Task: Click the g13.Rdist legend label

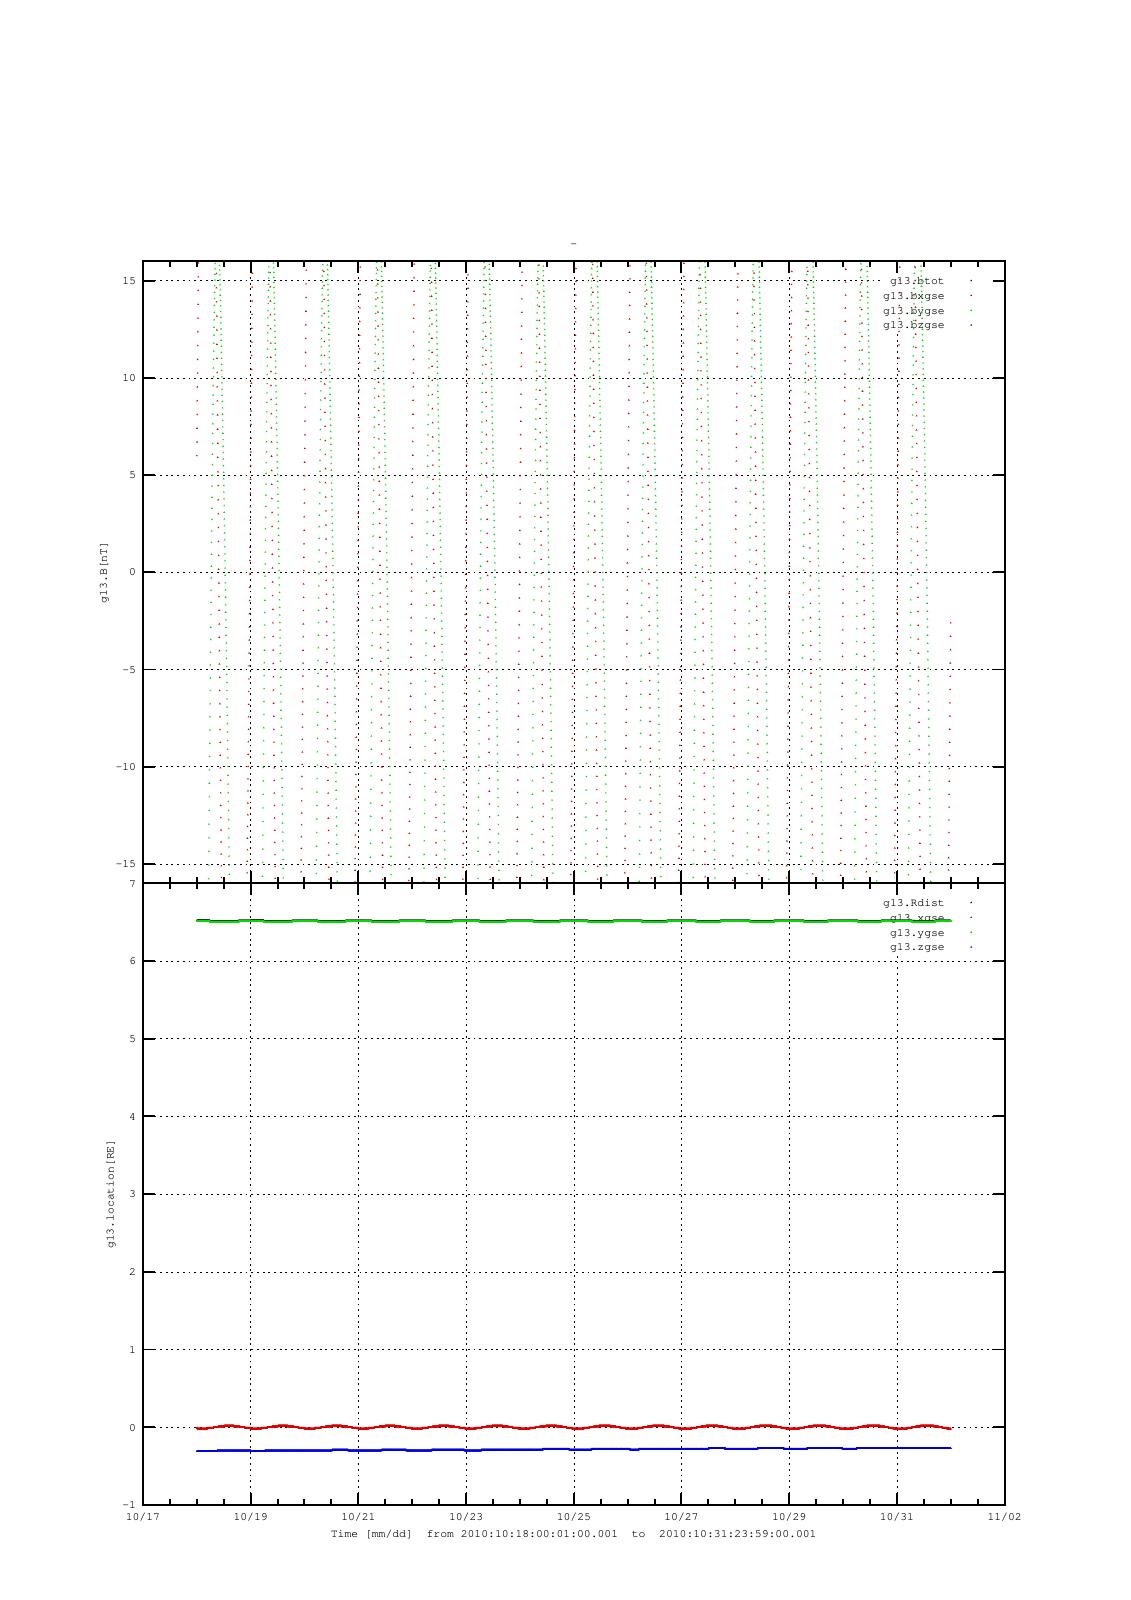Action: 913,903
